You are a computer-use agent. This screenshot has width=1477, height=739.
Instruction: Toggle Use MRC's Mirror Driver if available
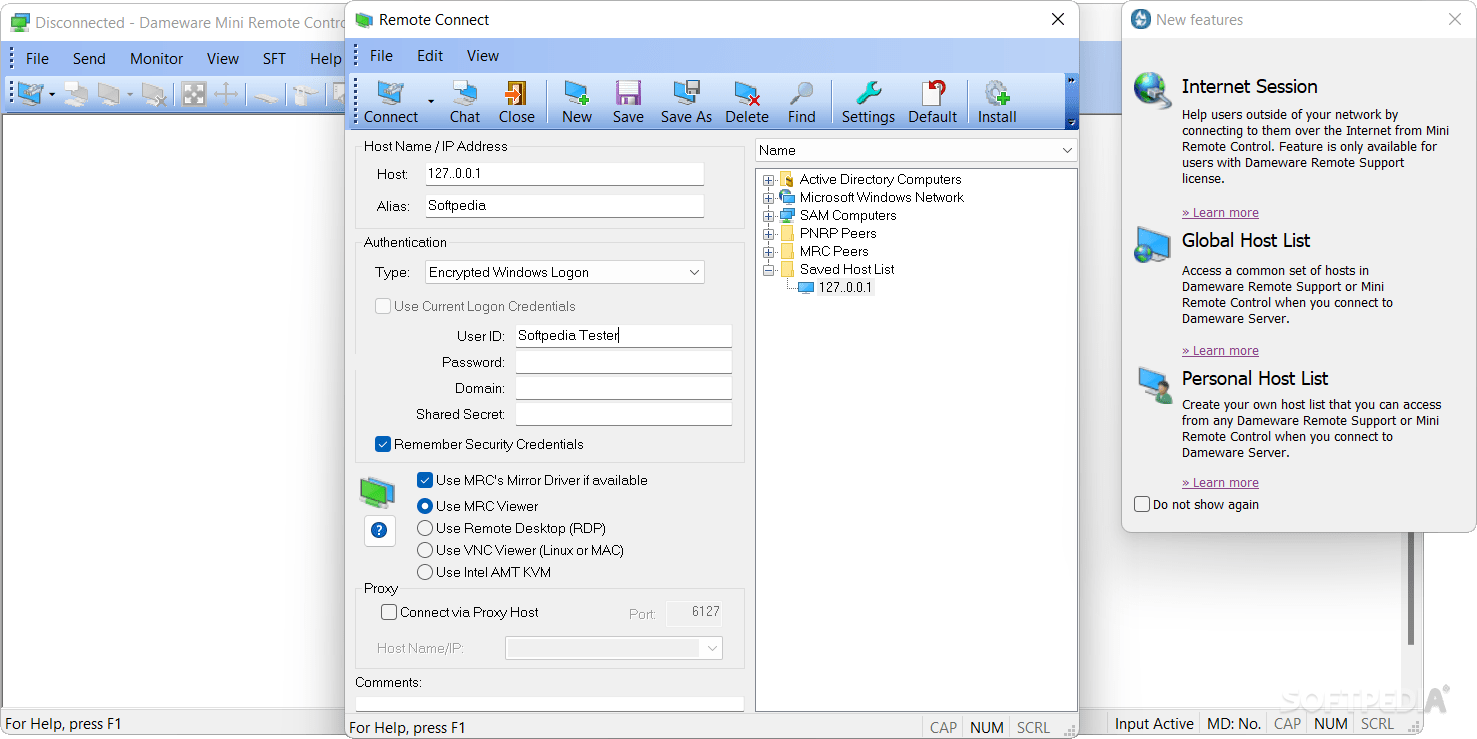click(x=425, y=480)
